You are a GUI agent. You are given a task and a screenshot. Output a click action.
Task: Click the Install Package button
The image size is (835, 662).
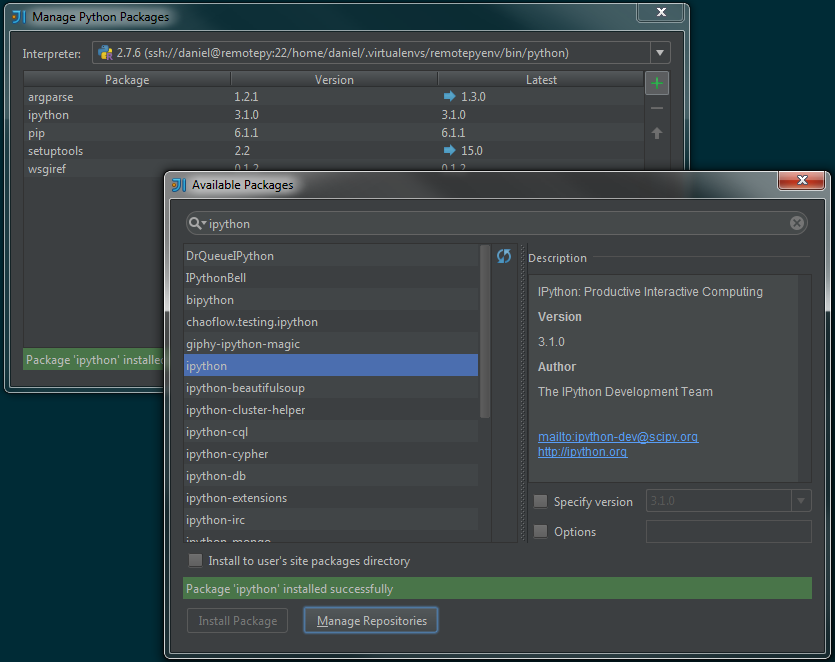click(238, 620)
